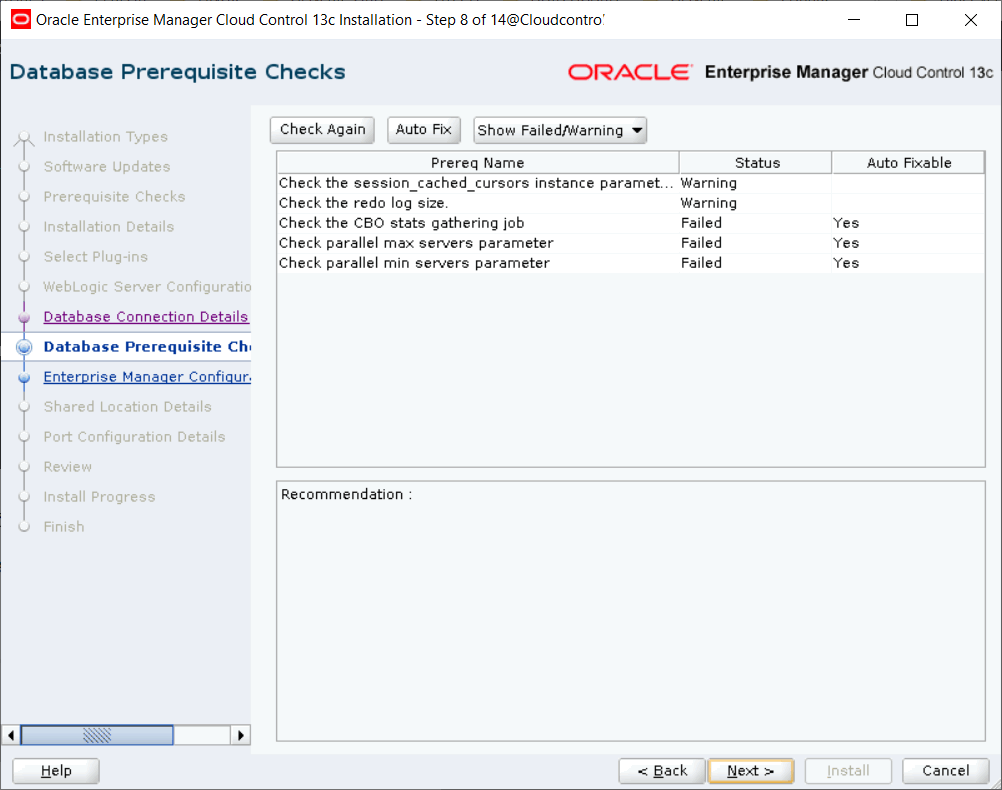
Task: Sort by the Prereq Name column header
Action: tap(477, 163)
